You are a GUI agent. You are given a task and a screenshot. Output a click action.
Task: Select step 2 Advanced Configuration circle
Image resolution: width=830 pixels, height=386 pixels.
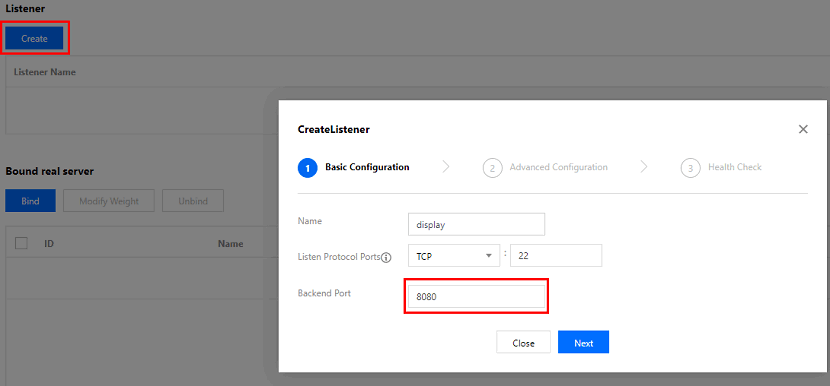(492, 168)
